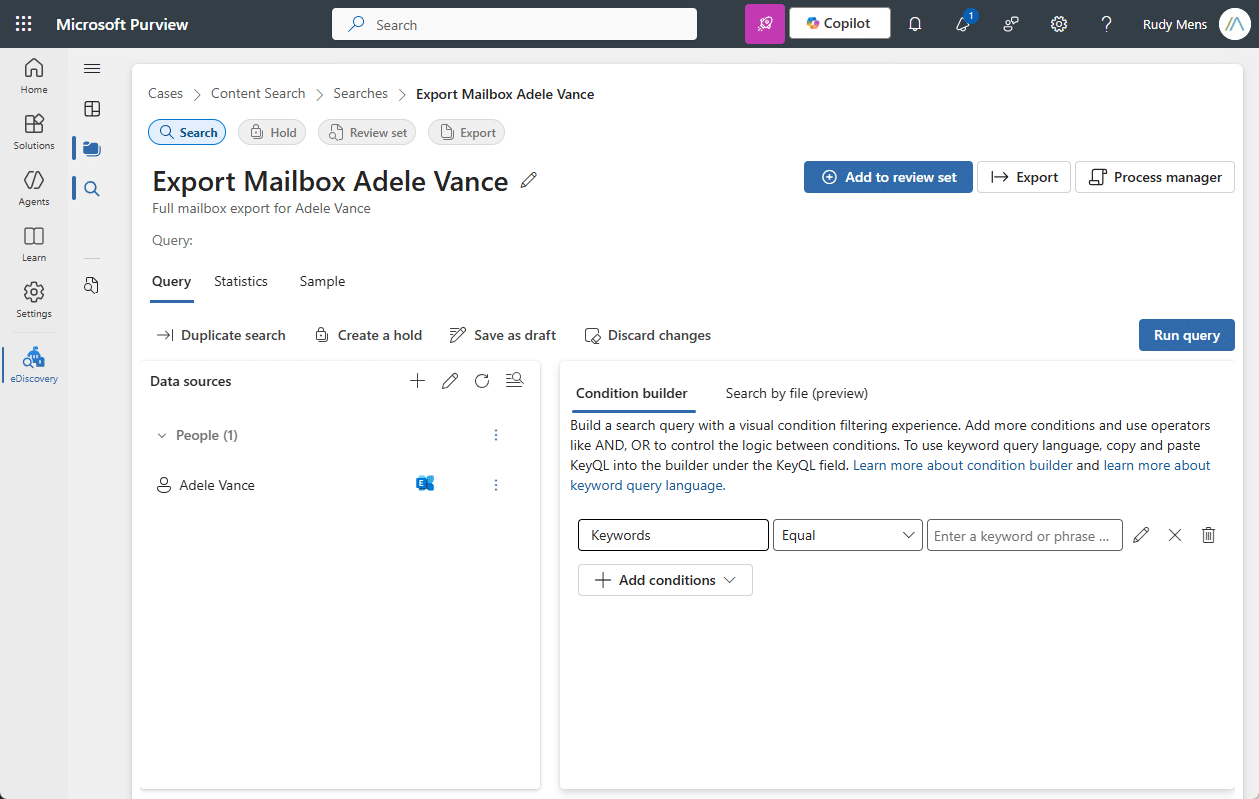Click the Run query button
This screenshot has width=1259, height=799.
coord(1186,335)
